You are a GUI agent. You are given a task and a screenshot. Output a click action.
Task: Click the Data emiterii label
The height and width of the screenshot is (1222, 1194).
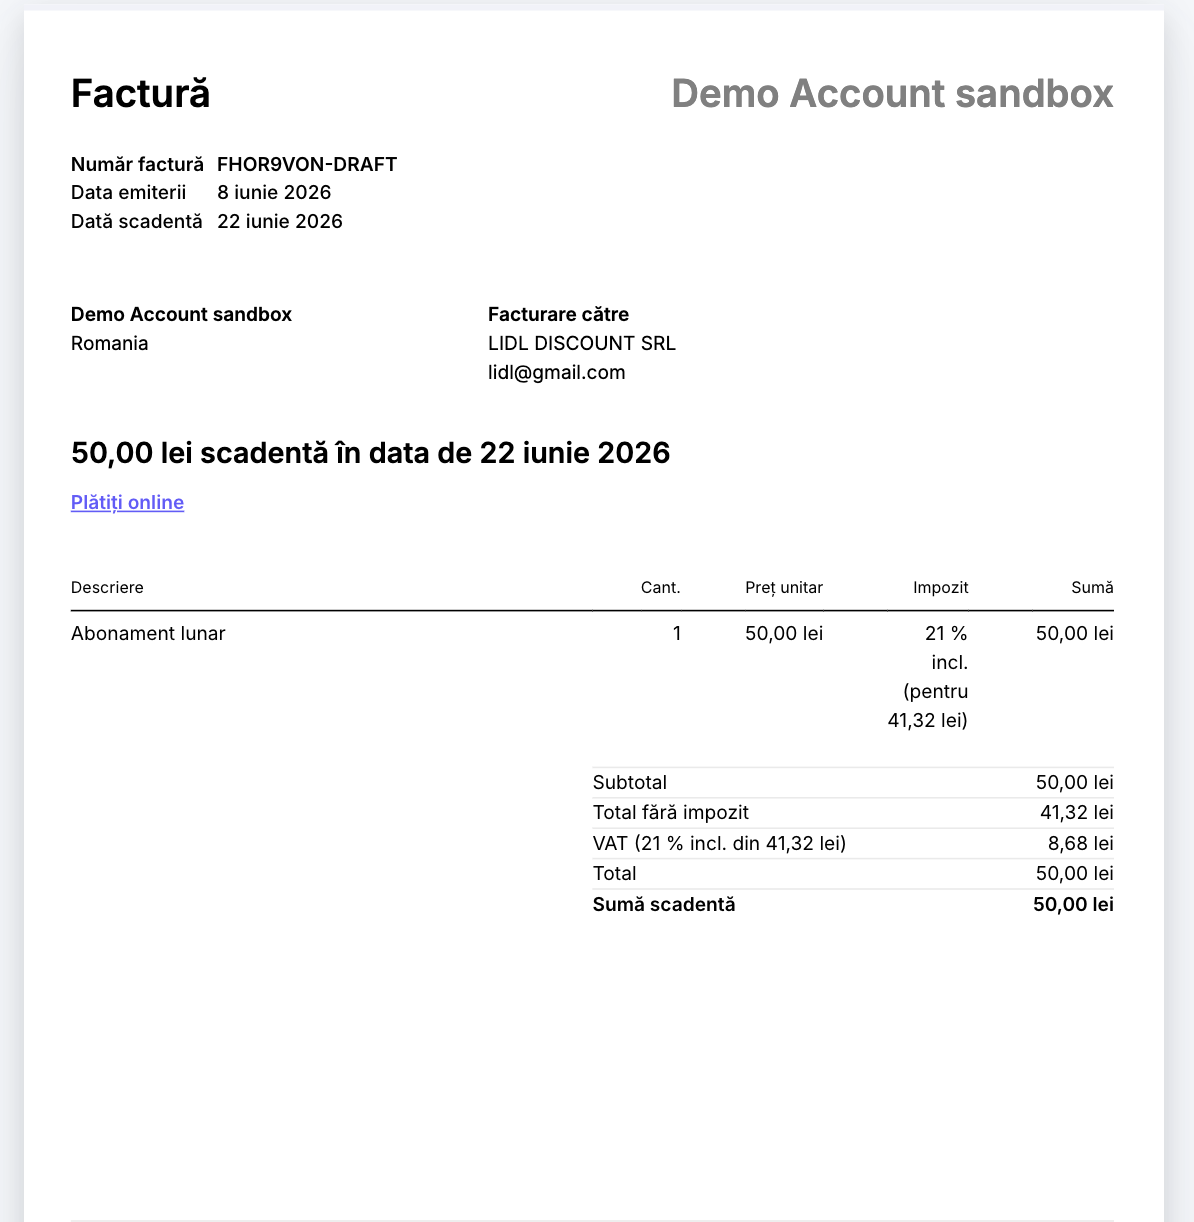[x=129, y=192]
